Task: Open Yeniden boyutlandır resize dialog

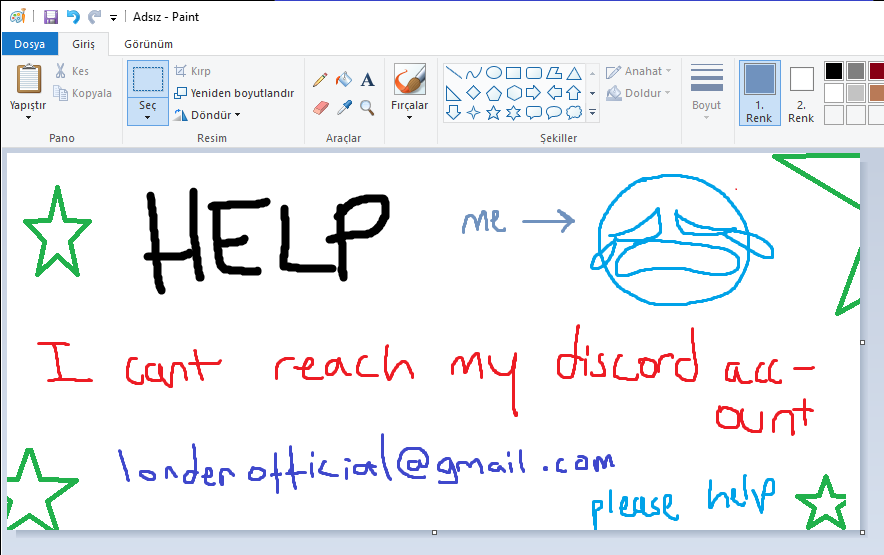Action: [x=234, y=93]
